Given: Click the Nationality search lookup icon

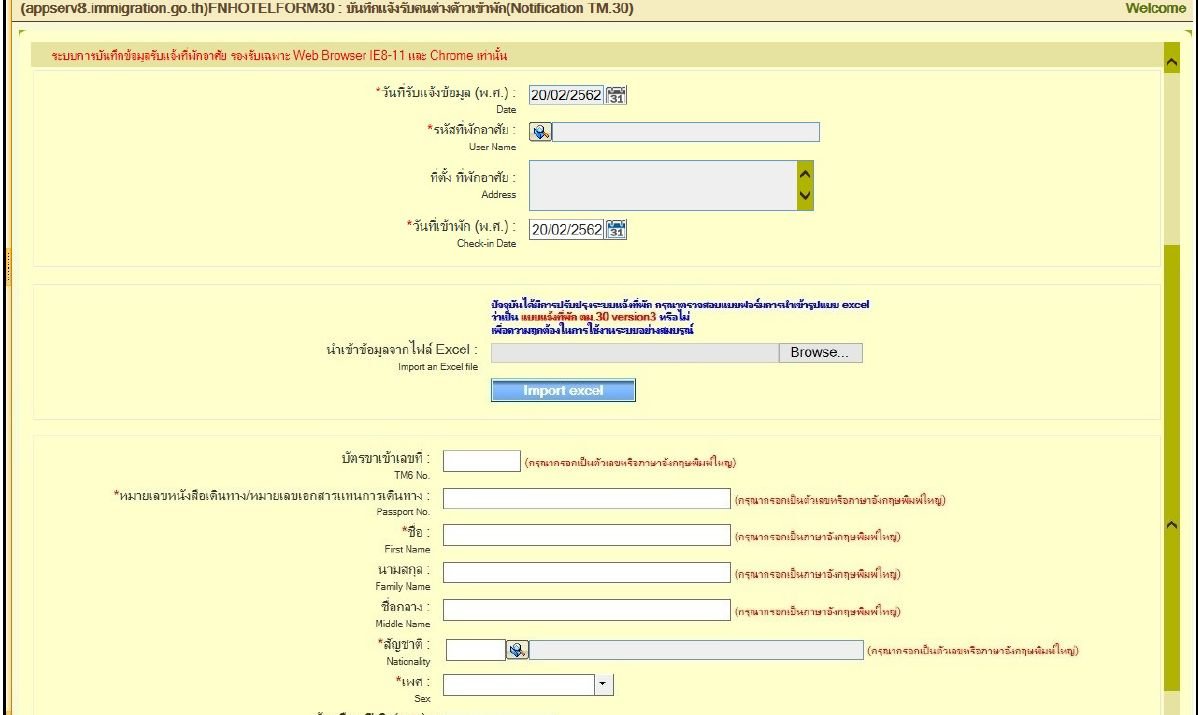Looking at the screenshot, I should click(x=517, y=650).
